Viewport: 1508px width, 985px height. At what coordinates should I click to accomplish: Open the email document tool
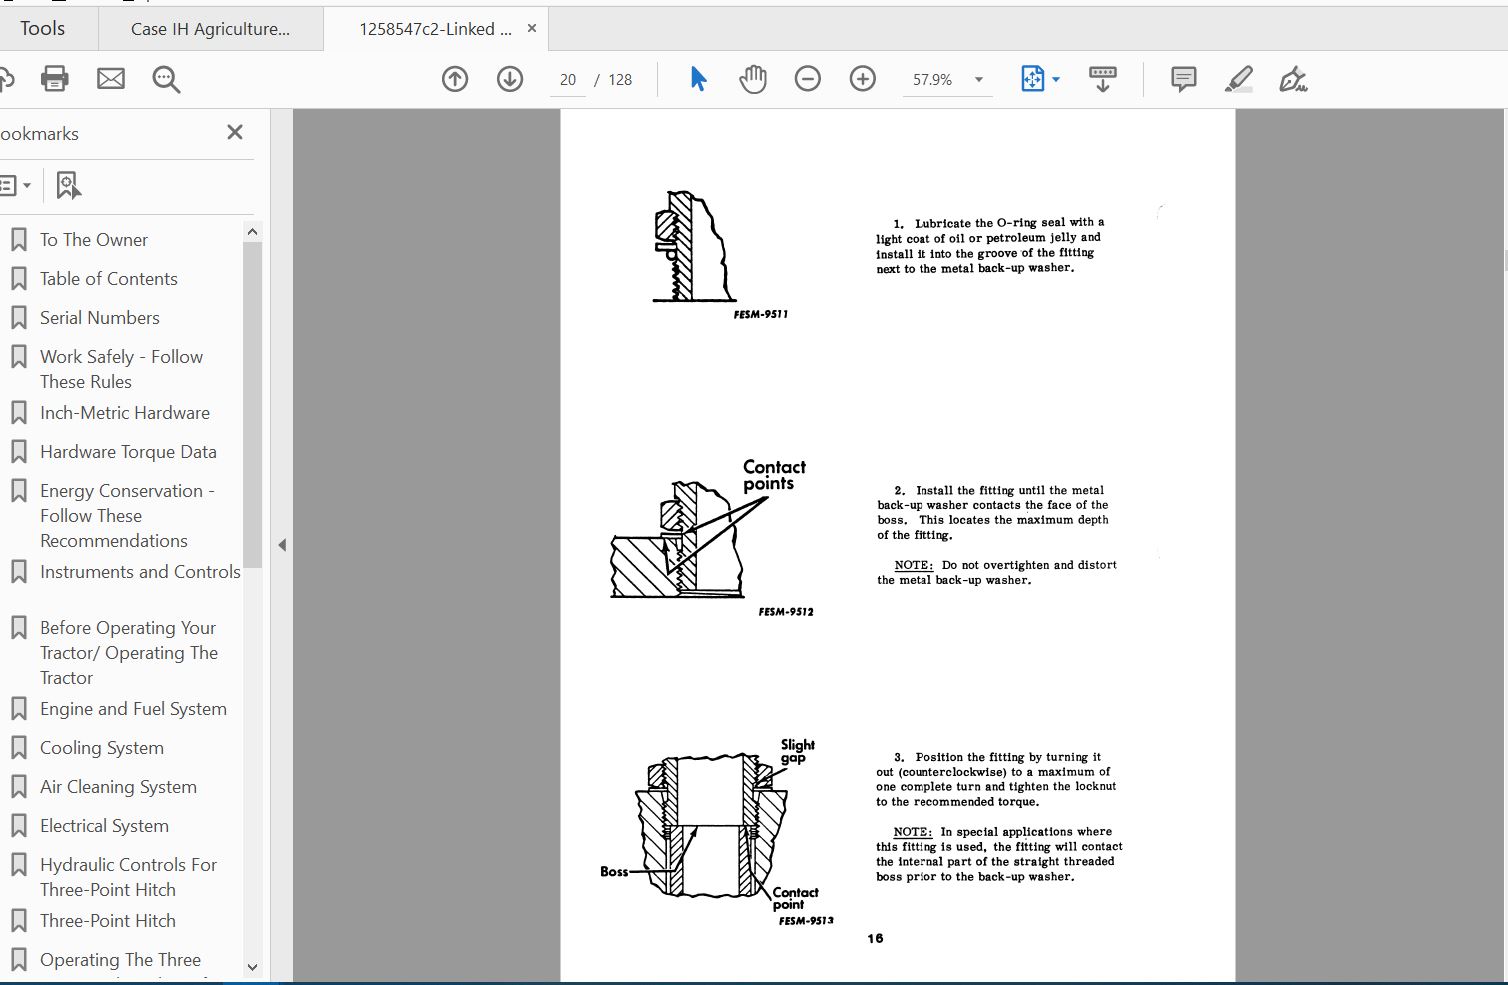pos(111,78)
